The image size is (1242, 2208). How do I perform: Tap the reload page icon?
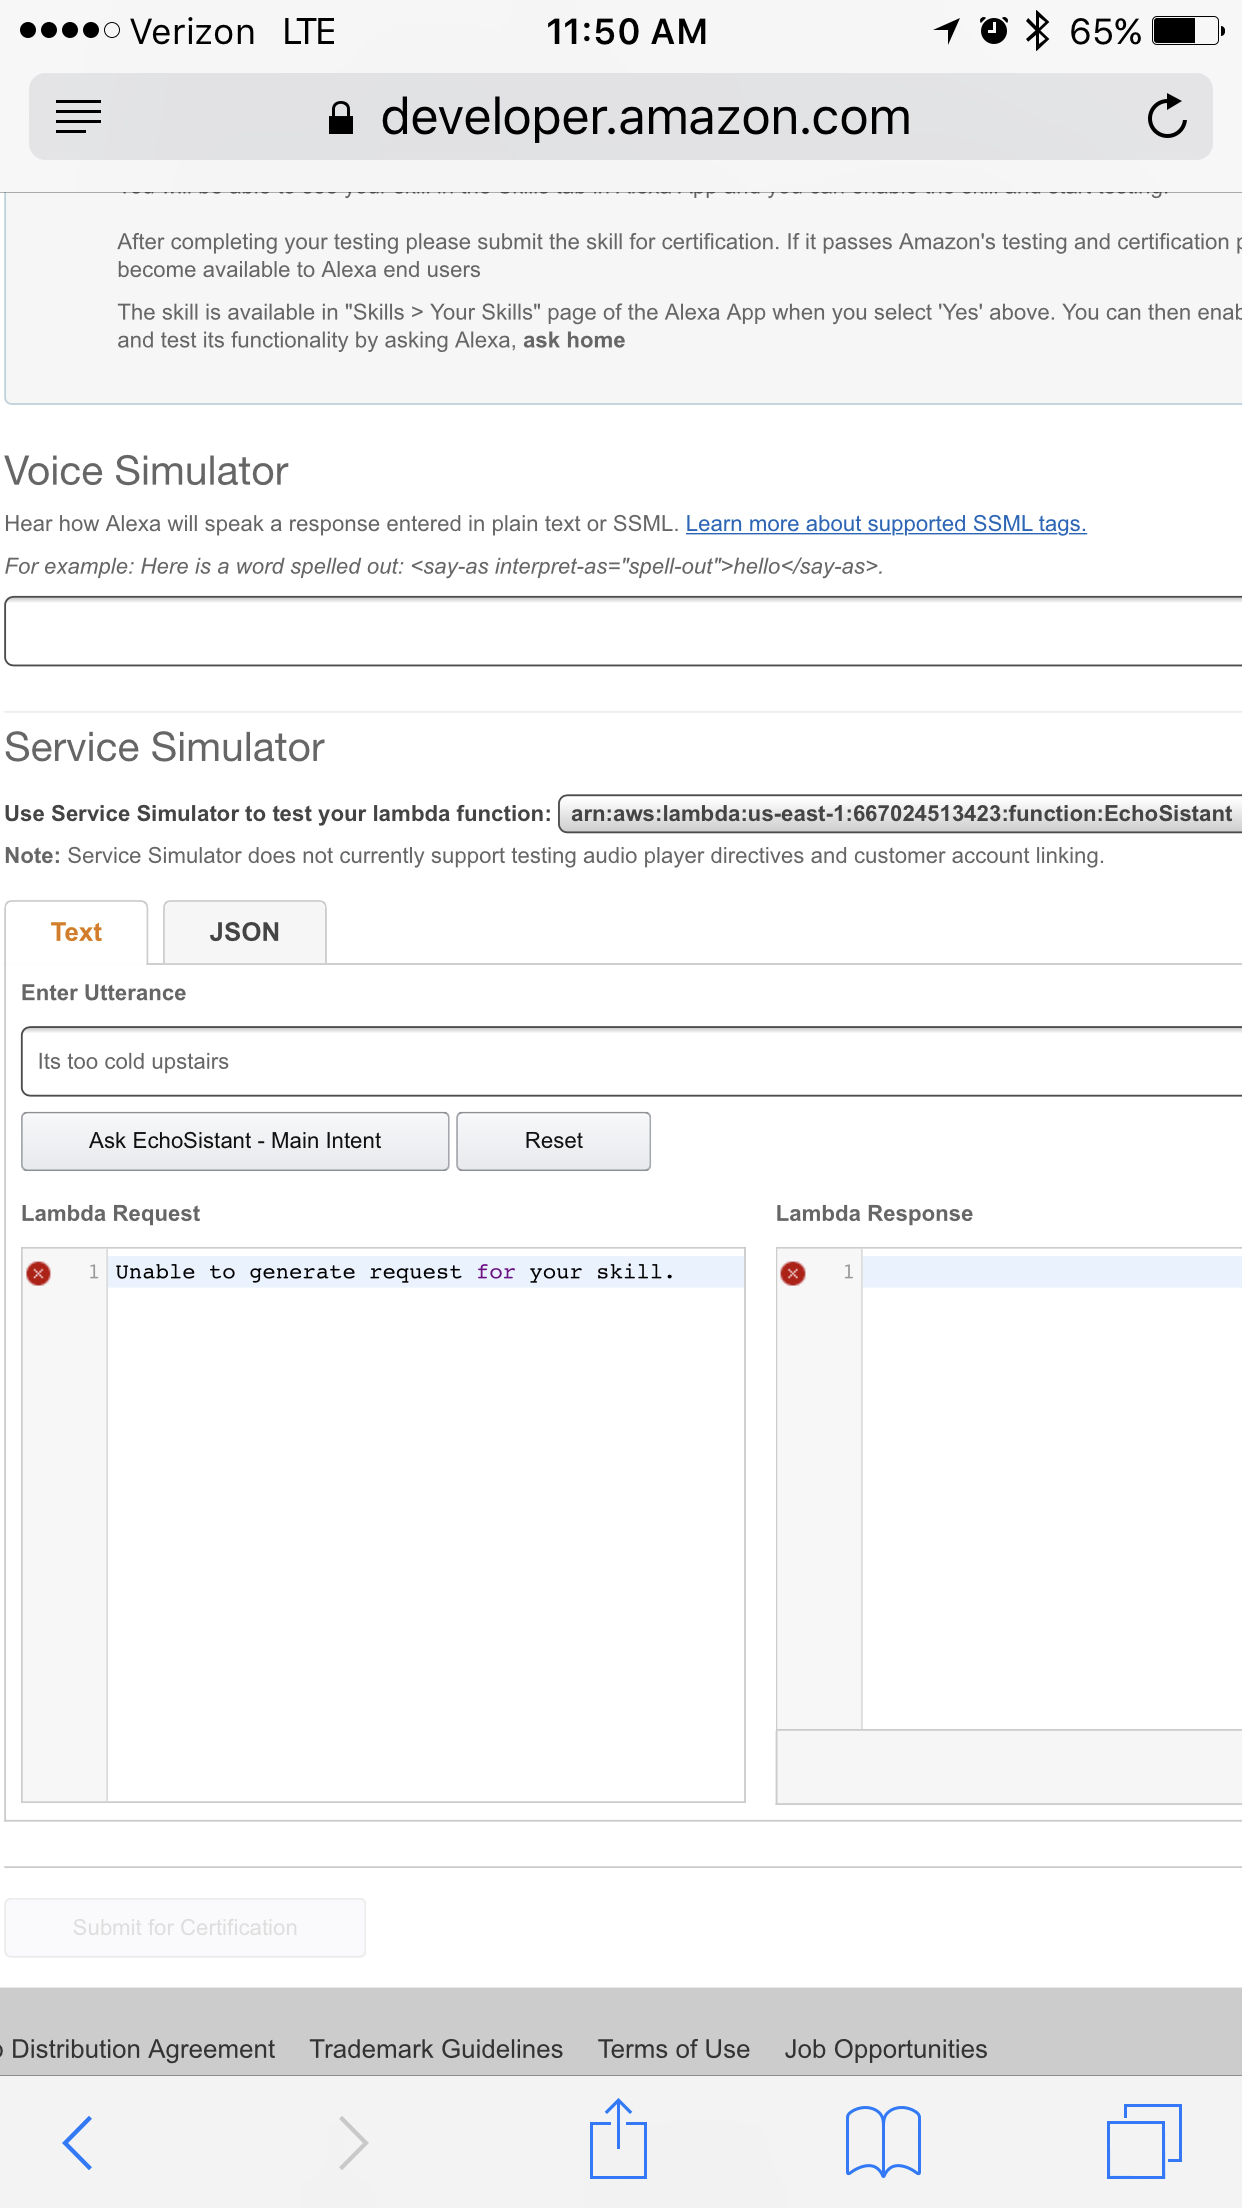(x=1167, y=117)
